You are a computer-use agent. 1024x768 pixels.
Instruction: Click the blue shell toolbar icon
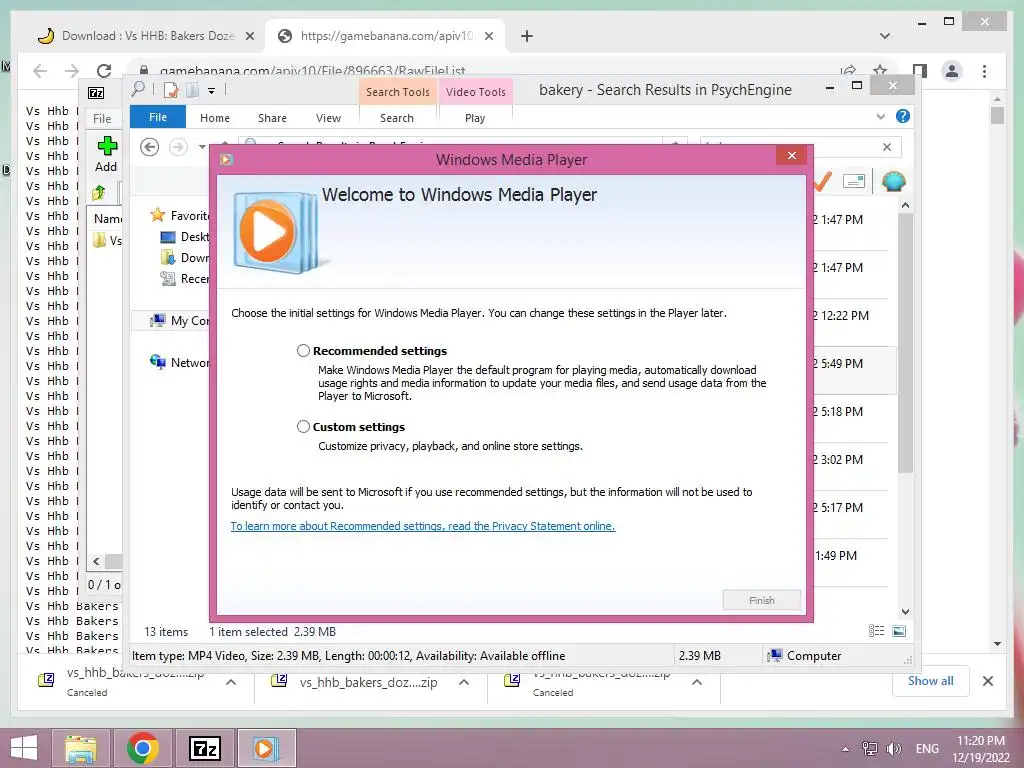(x=893, y=181)
